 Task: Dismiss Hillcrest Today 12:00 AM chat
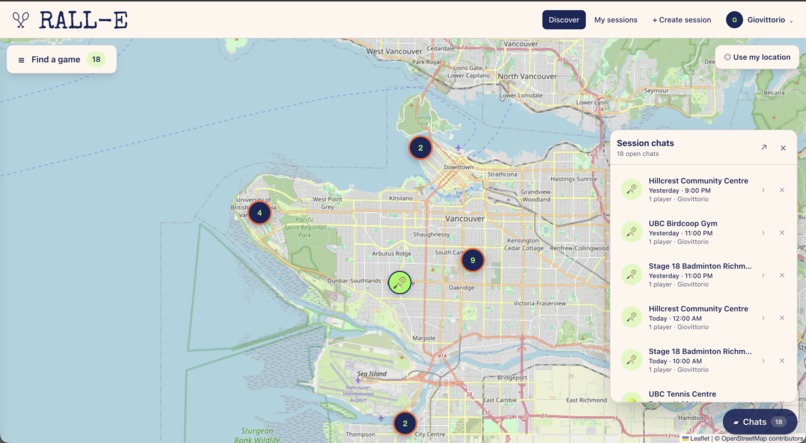click(782, 318)
